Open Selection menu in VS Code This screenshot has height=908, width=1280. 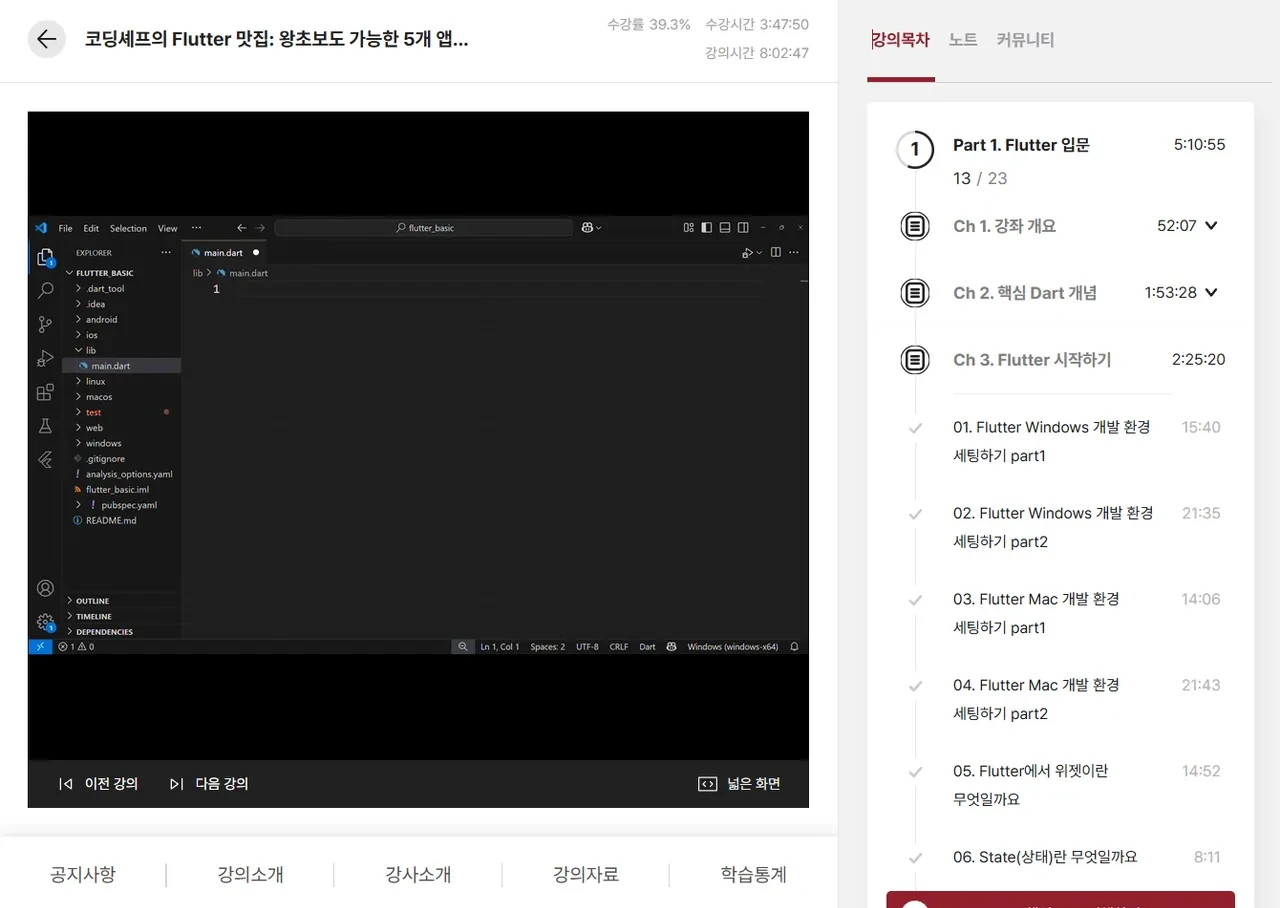click(x=128, y=228)
